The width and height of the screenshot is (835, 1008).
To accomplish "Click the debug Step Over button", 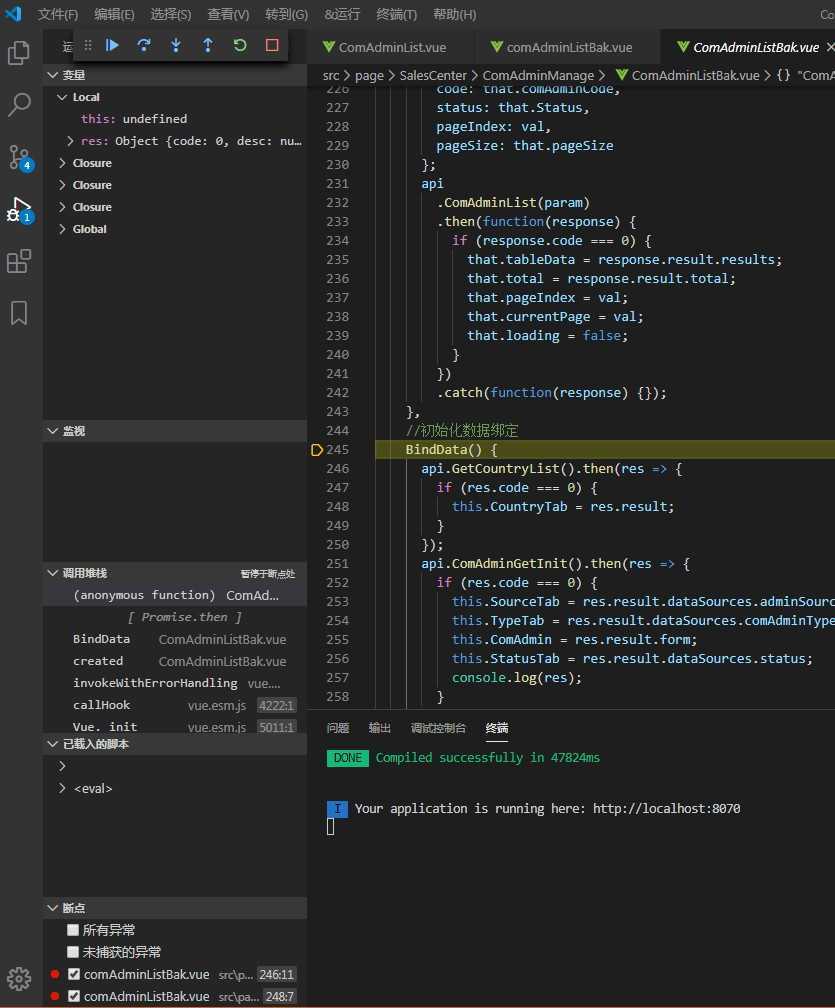I will point(144,45).
